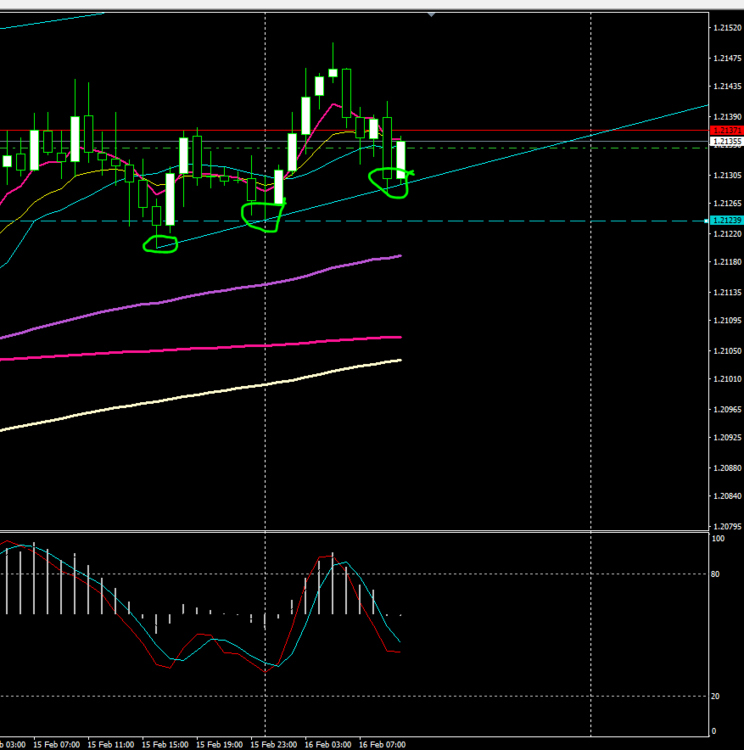Image resolution: width=744 pixels, height=750 pixels.
Task: Click the 1.21010 price scale value
Action: click(727, 379)
